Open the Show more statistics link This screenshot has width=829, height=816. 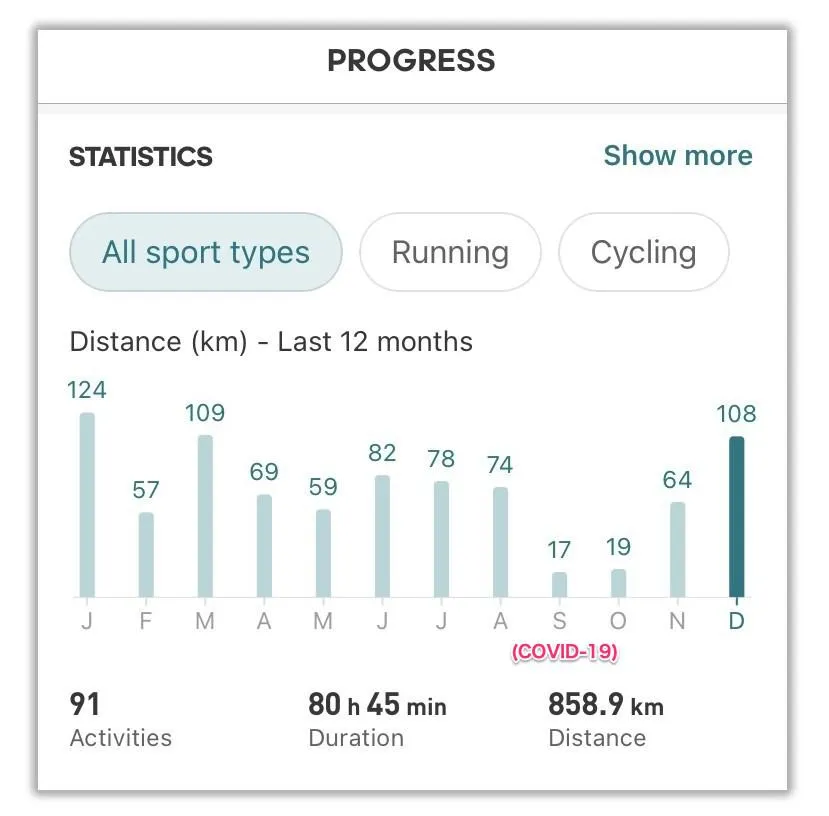677,156
